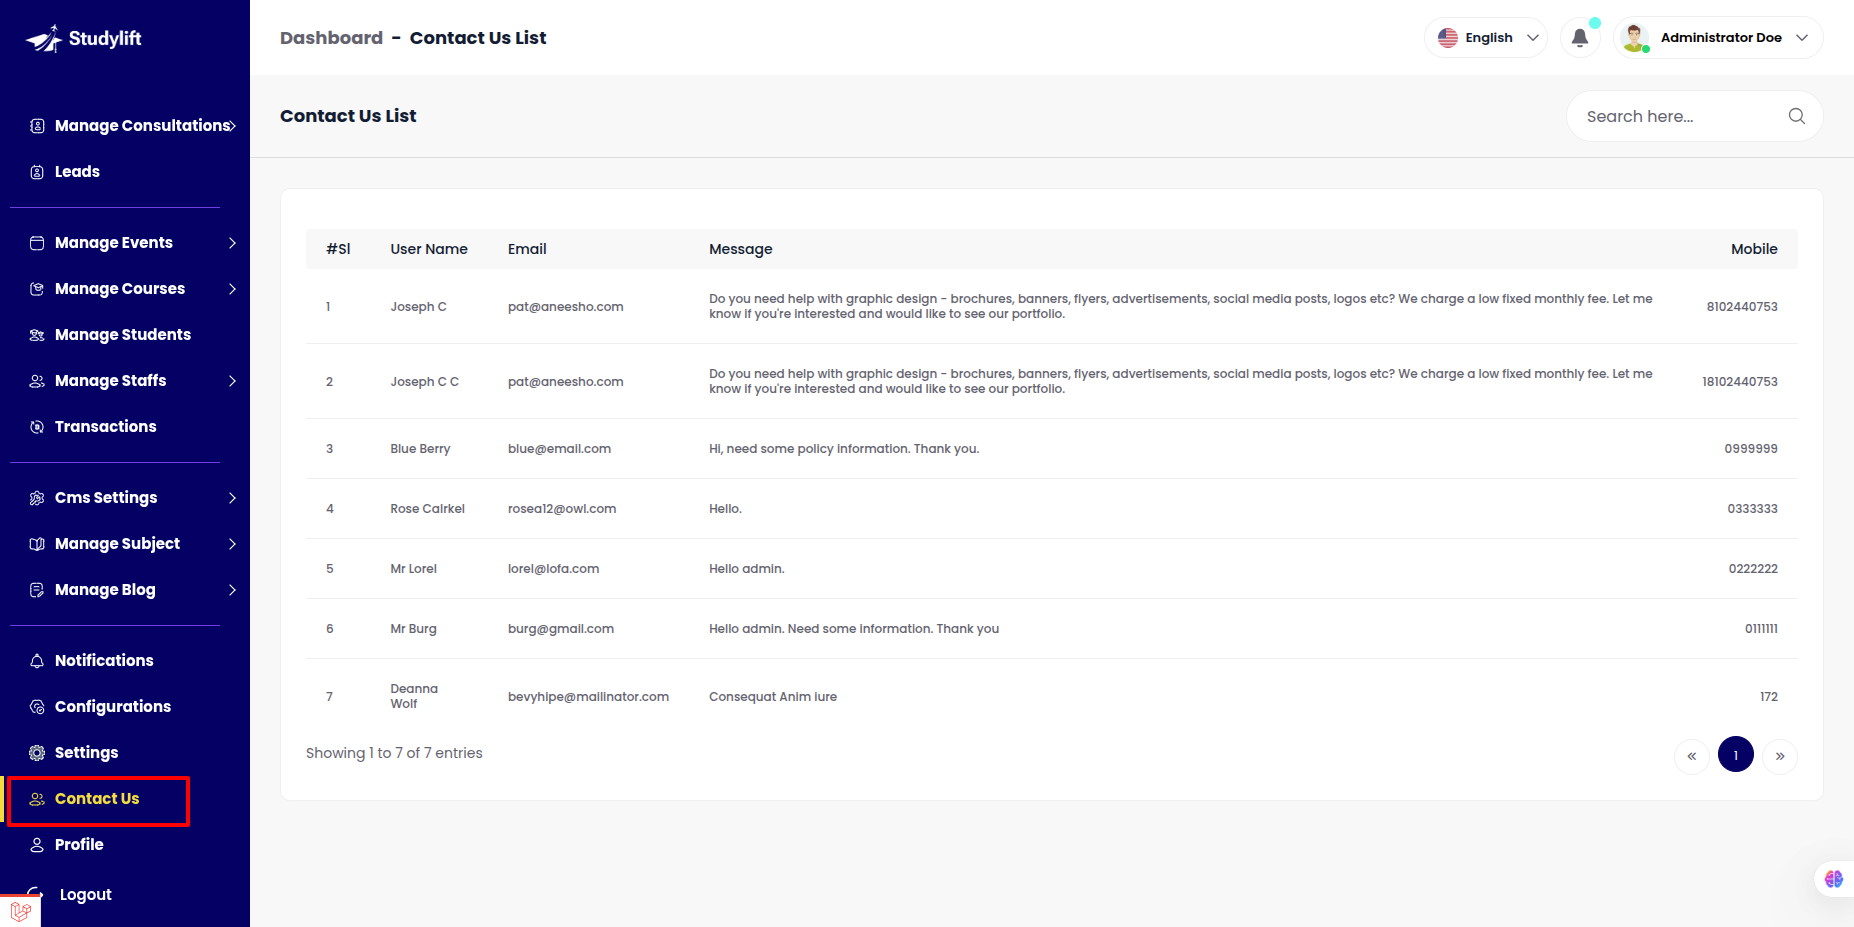Expand the Manage Subject chevron
This screenshot has width=1854, height=927.
point(232,544)
